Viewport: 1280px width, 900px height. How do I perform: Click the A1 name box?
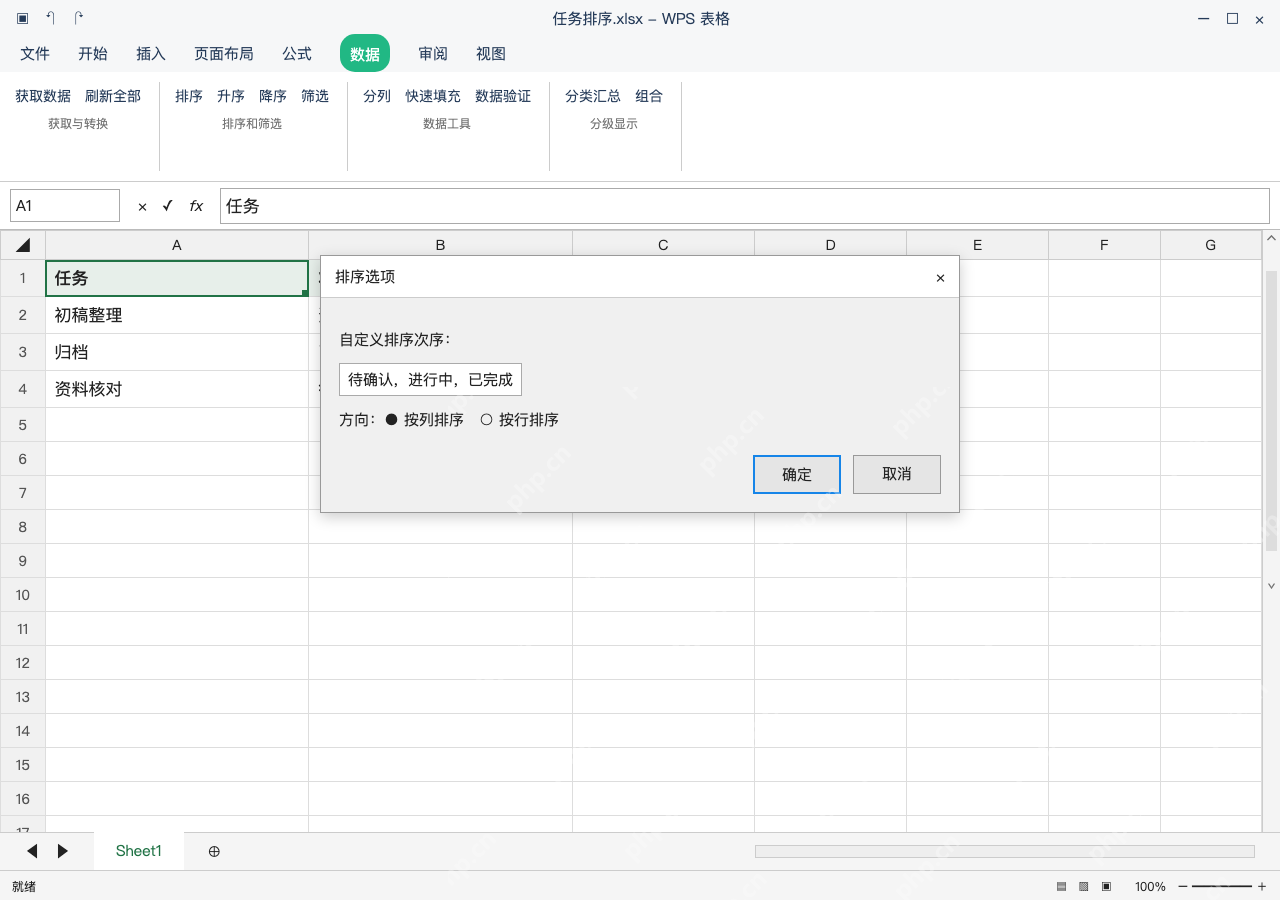65,206
